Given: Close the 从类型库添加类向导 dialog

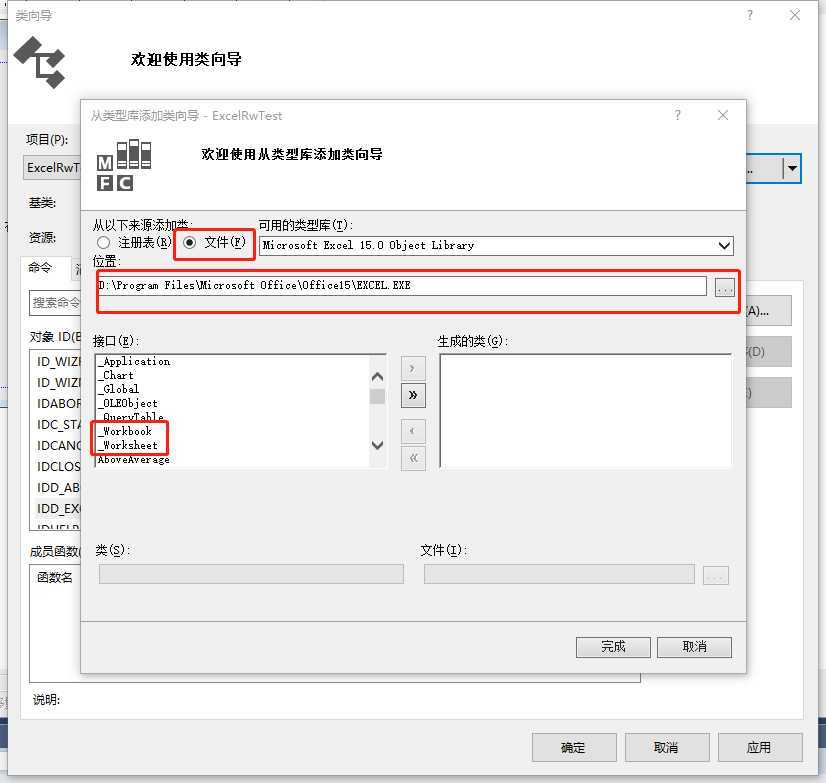Looking at the screenshot, I should click(x=723, y=115).
